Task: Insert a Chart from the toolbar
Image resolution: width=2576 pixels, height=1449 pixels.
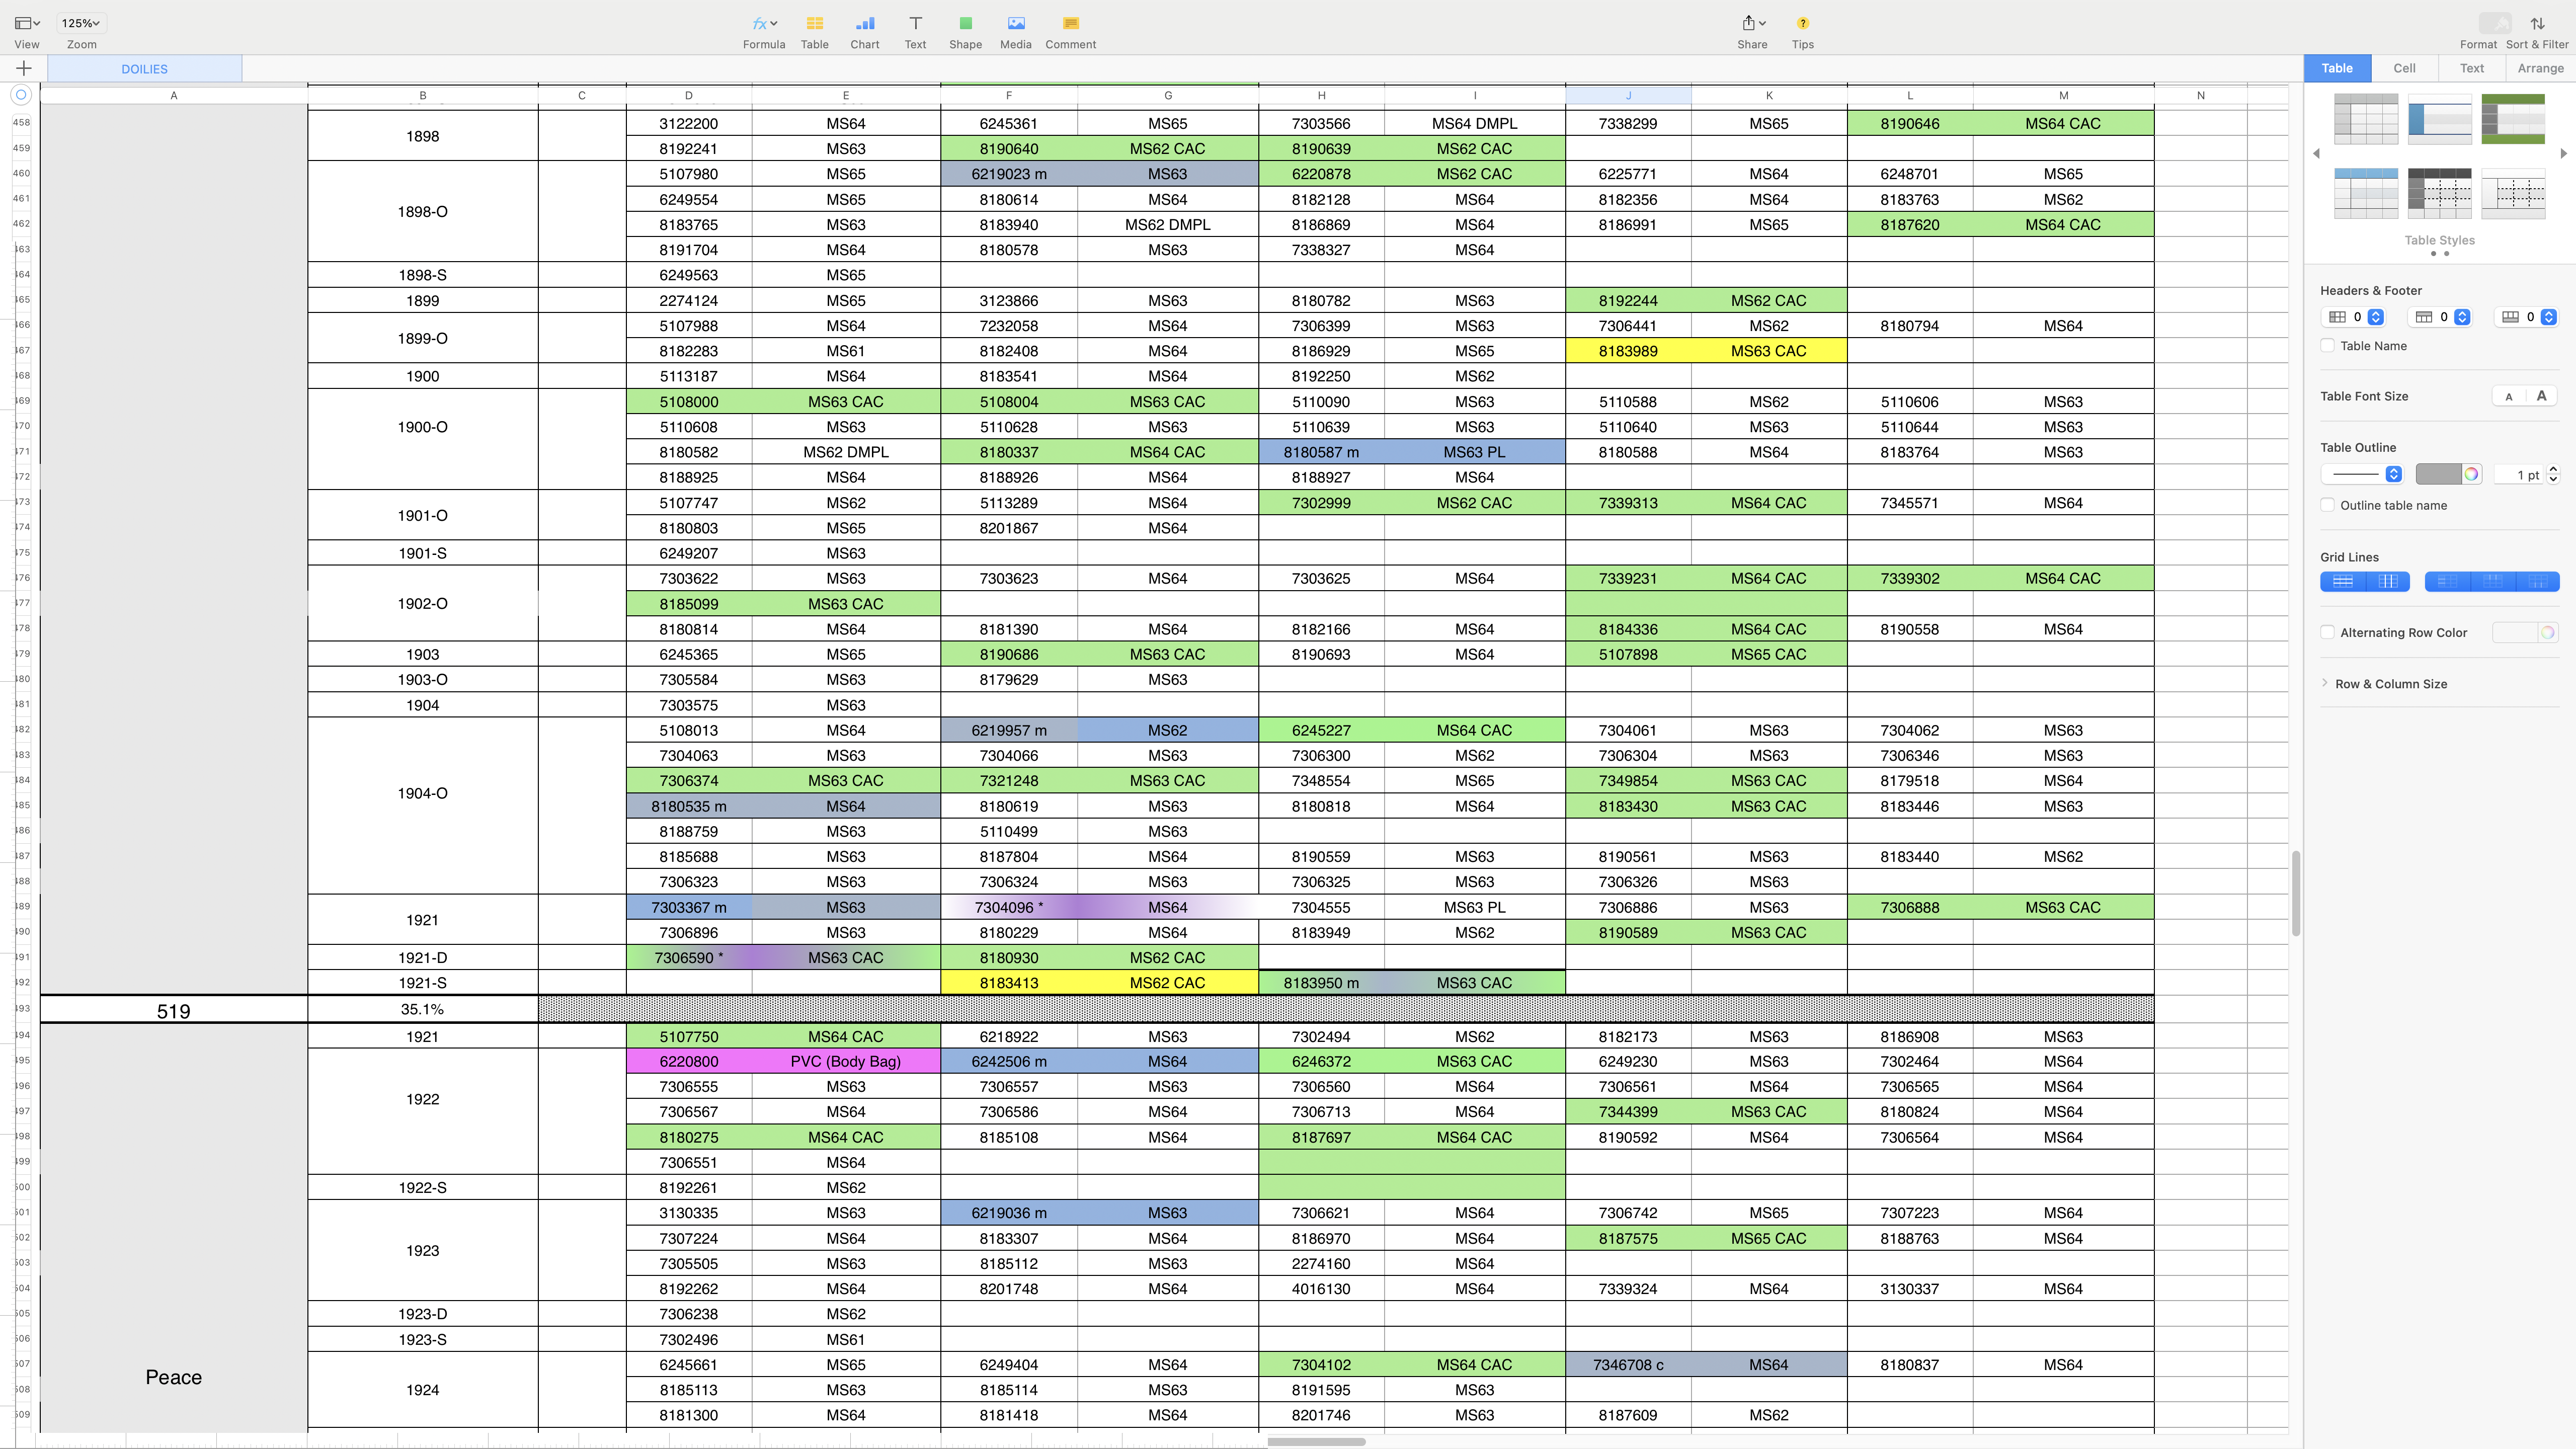Action: [x=864, y=24]
